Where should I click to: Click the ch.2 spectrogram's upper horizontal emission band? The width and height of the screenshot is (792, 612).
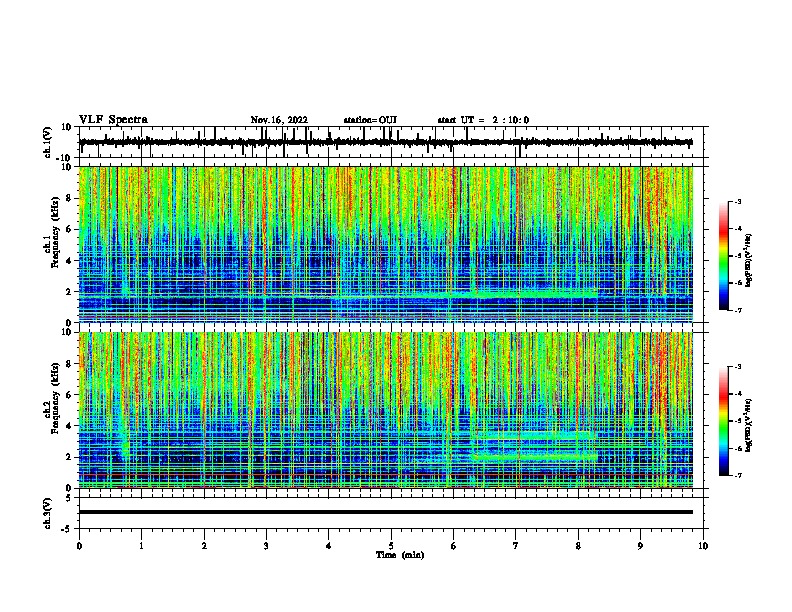coord(534,434)
